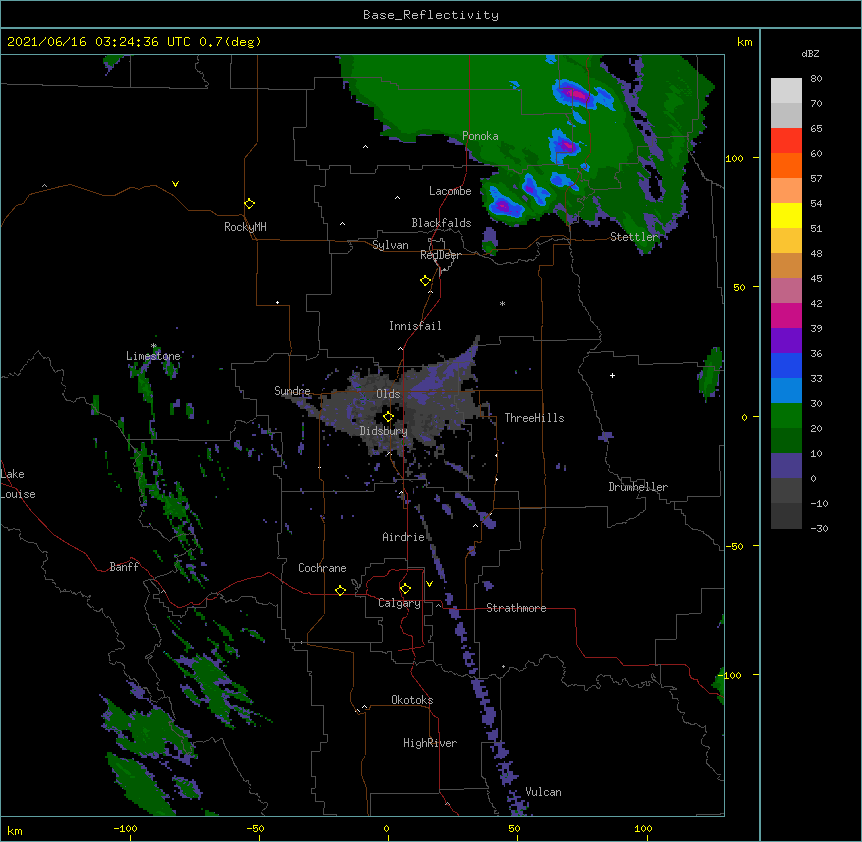This screenshot has height=842, width=862.
Task: Click the Sylvan label on map
Action: (x=390, y=245)
